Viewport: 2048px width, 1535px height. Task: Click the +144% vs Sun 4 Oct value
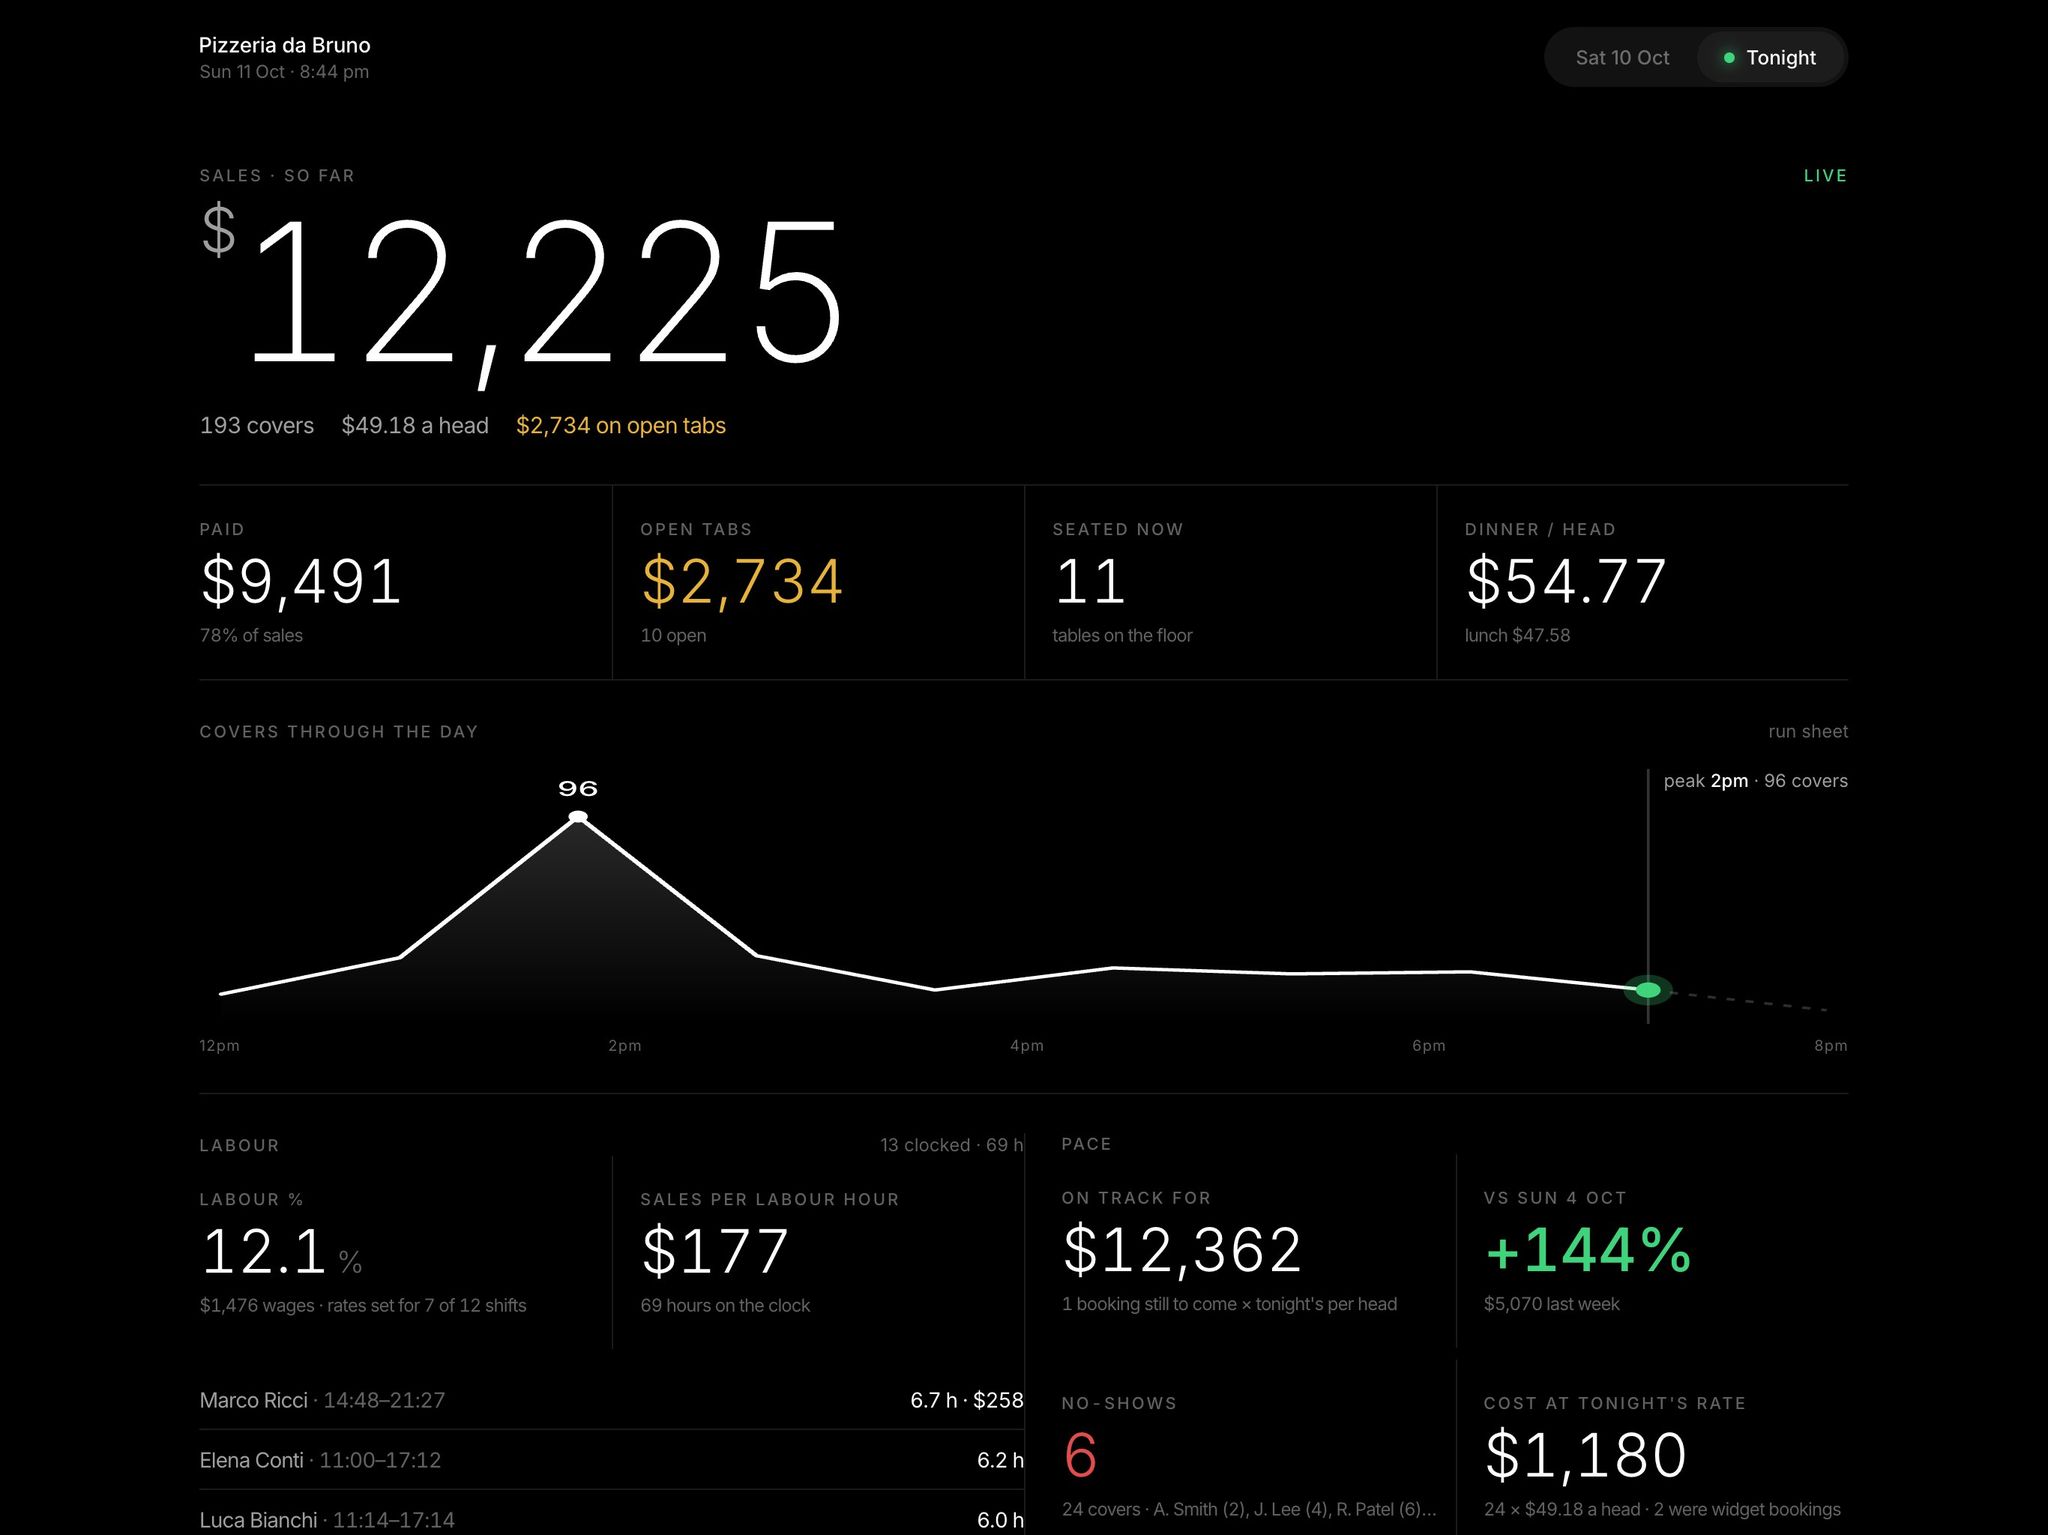[1588, 1251]
